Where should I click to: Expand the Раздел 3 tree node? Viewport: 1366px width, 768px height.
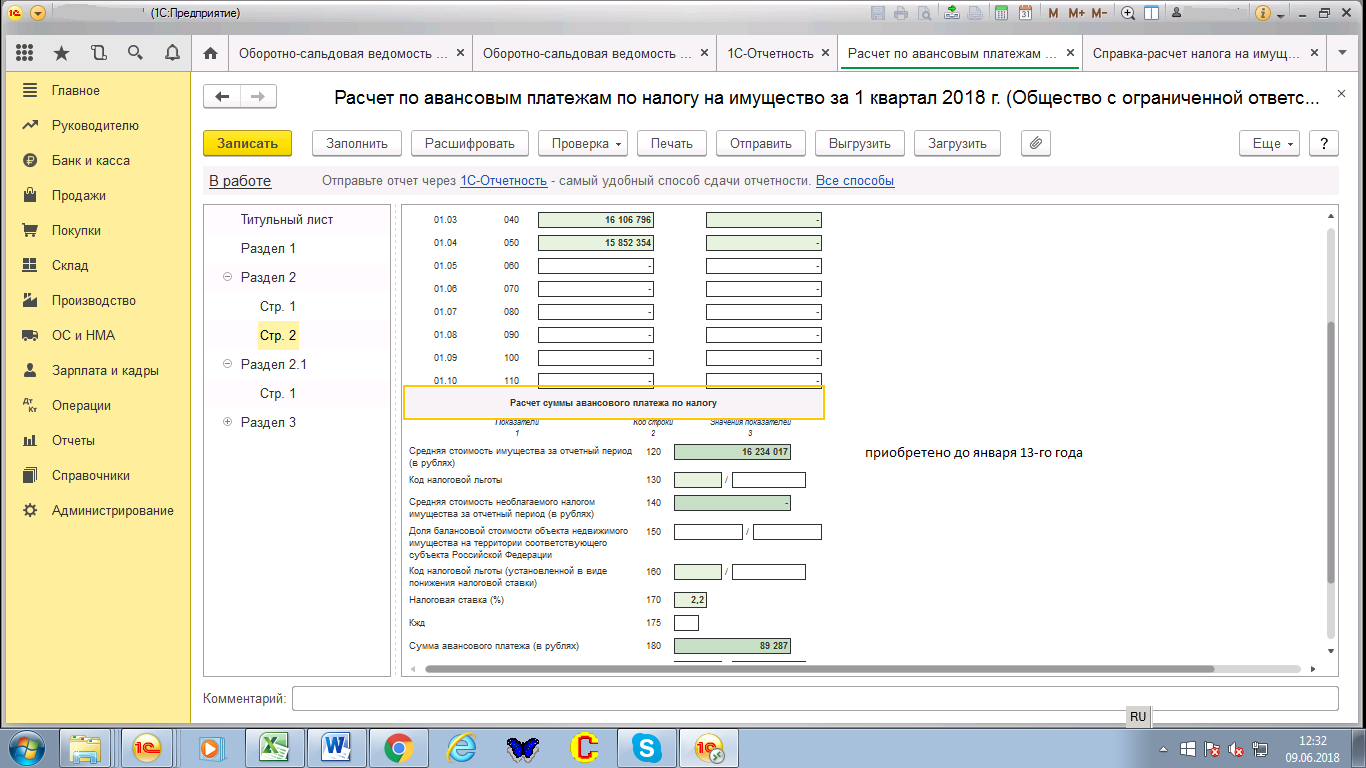(x=227, y=423)
